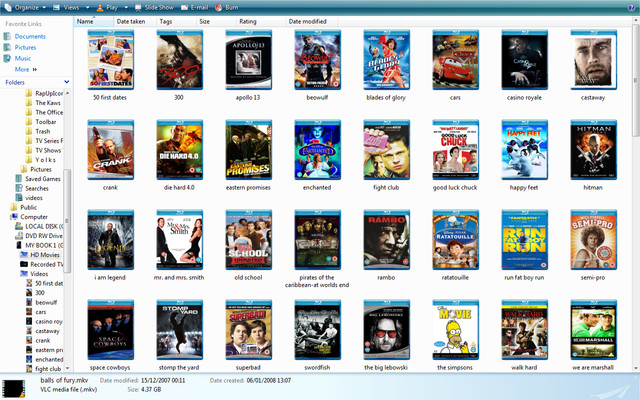Viewport: 640px width, 400px height.
Task: Select the walk hard cover
Action: pyautogui.click(x=524, y=330)
